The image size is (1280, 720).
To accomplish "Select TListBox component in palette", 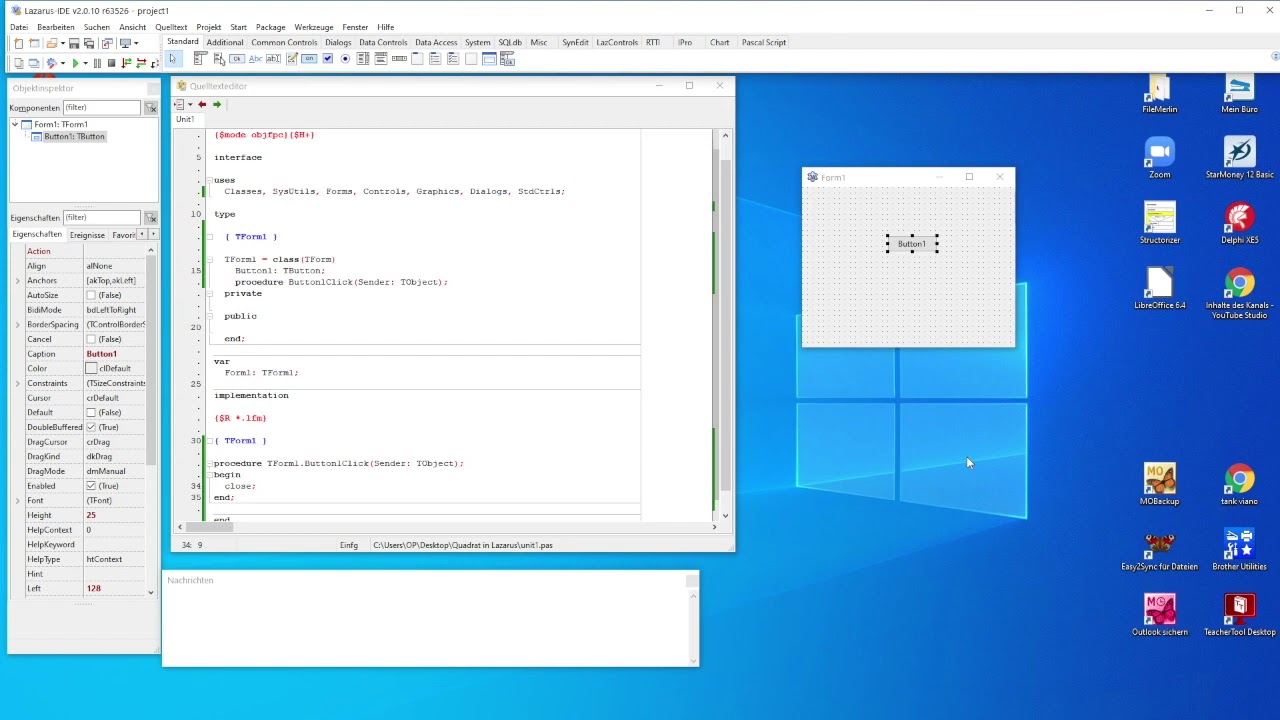I will pyautogui.click(x=363, y=59).
